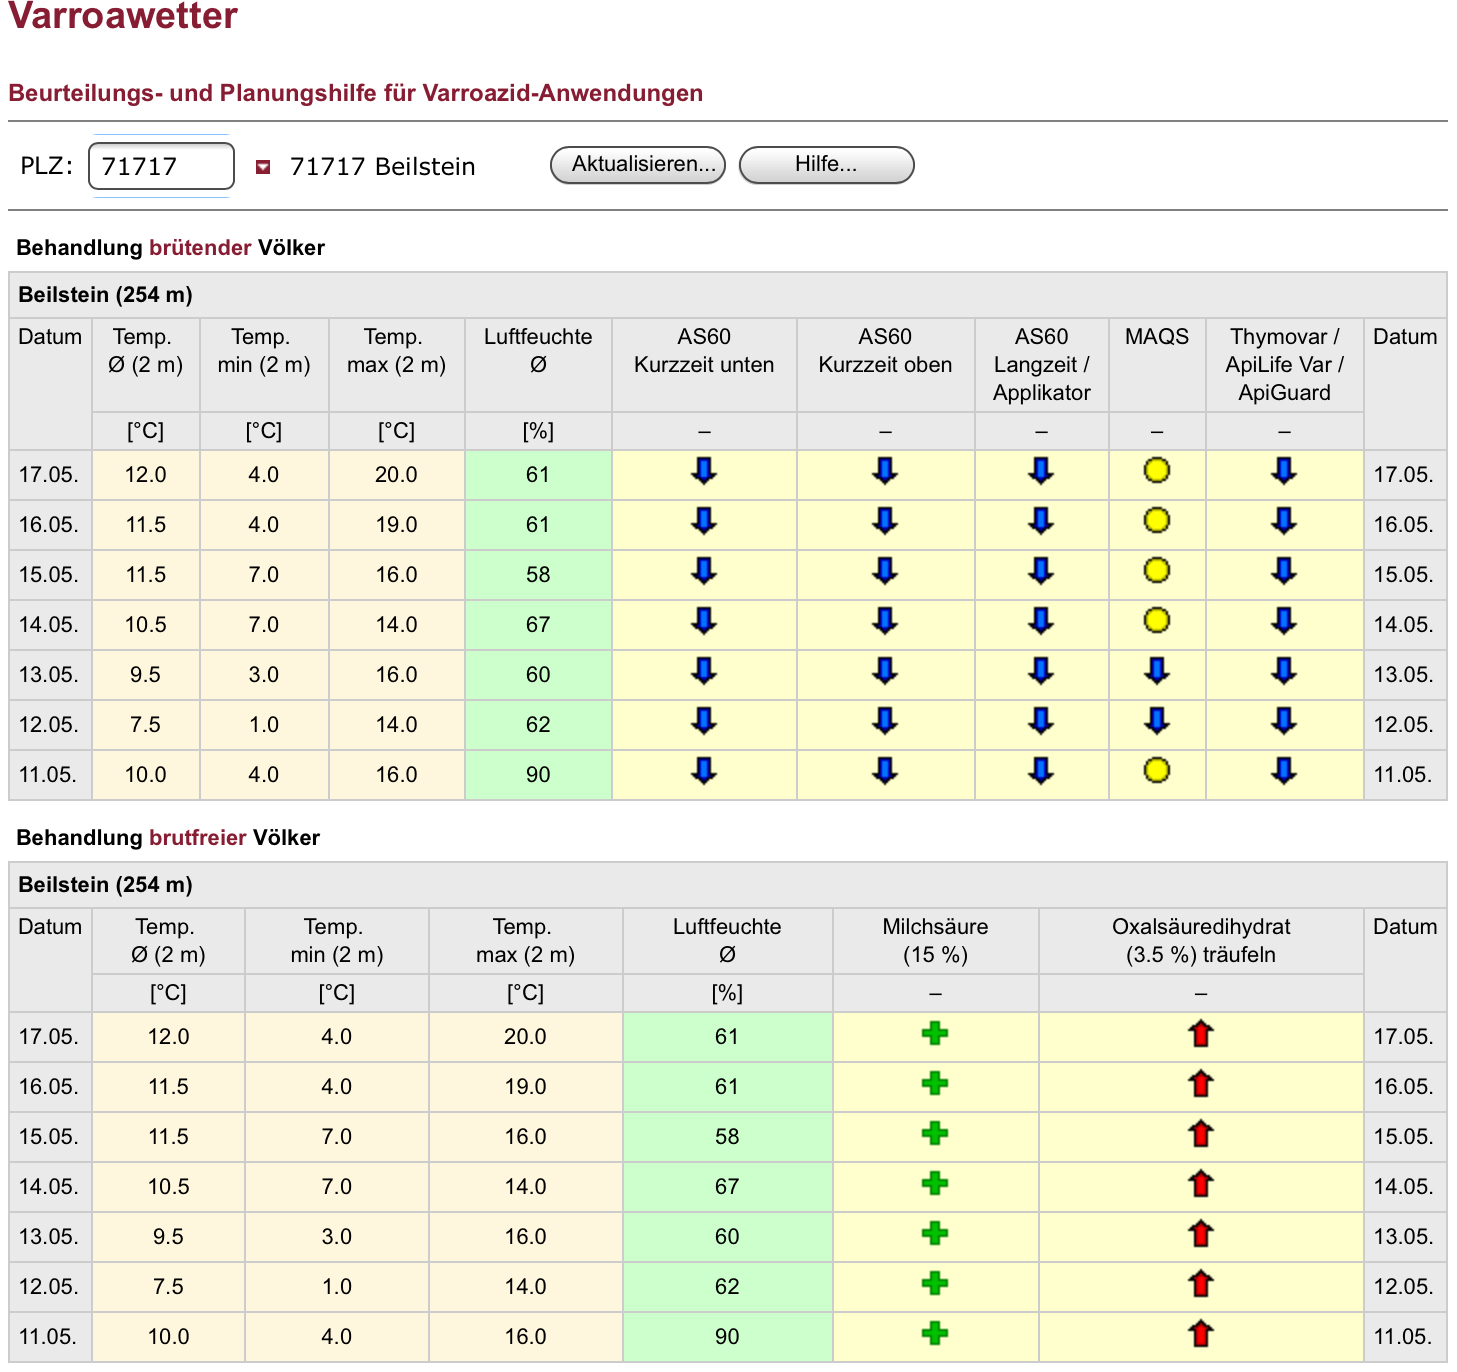Click the Luftfeuchte value 90 in brütender table
The image size is (1457, 1372).
coord(538,775)
